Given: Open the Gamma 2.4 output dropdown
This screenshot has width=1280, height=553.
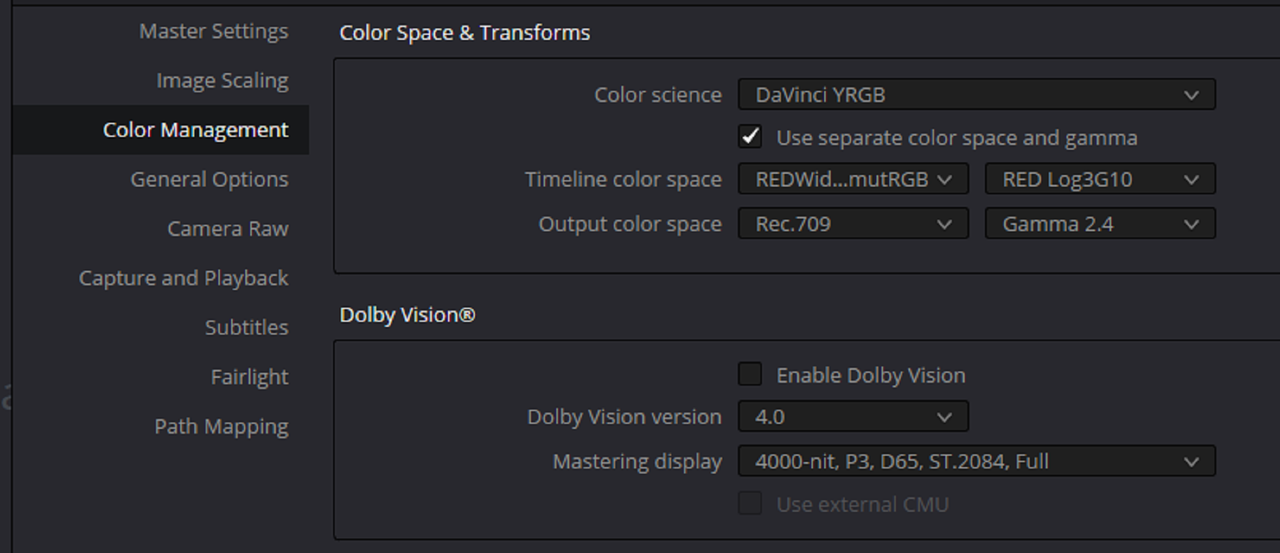Looking at the screenshot, I should [x=1100, y=224].
